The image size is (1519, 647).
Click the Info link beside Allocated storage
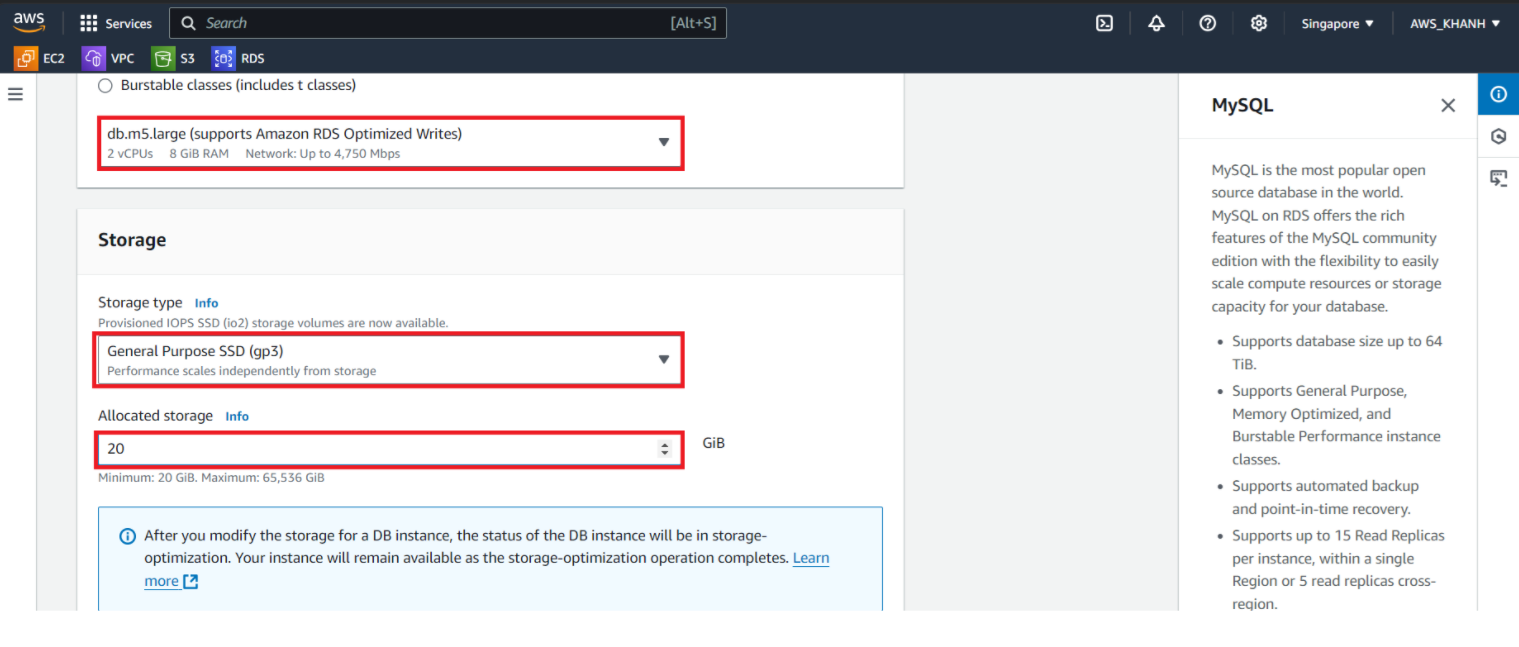point(237,416)
